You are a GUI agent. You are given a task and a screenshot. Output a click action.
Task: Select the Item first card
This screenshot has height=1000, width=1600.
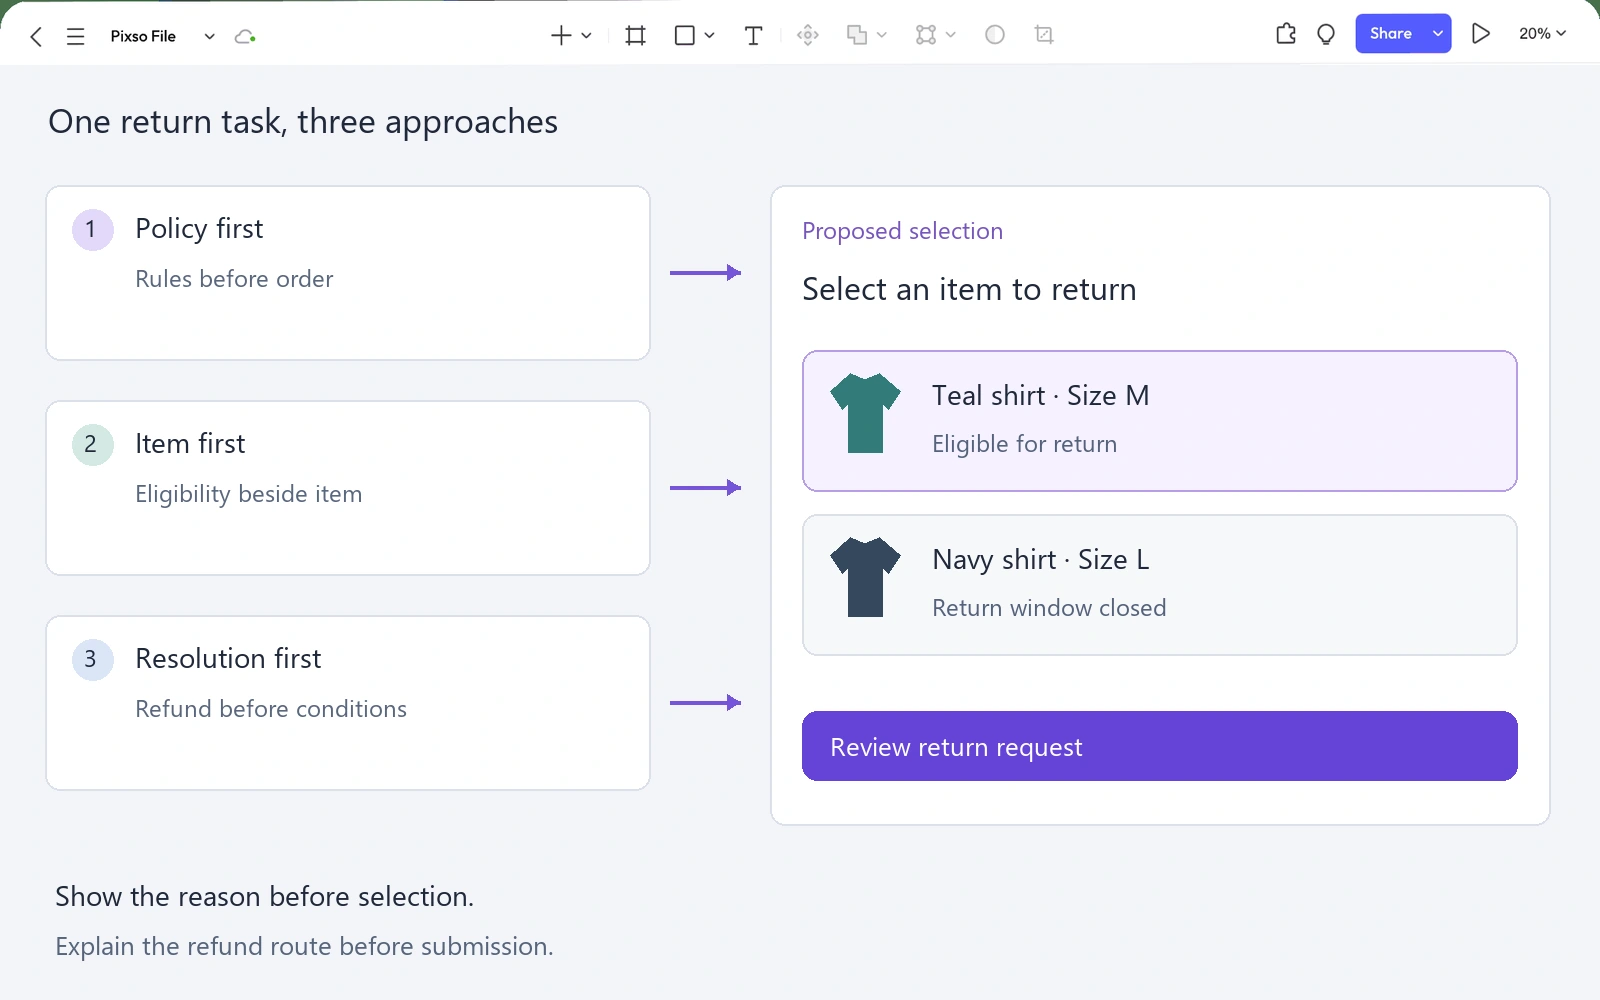[348, 488]
